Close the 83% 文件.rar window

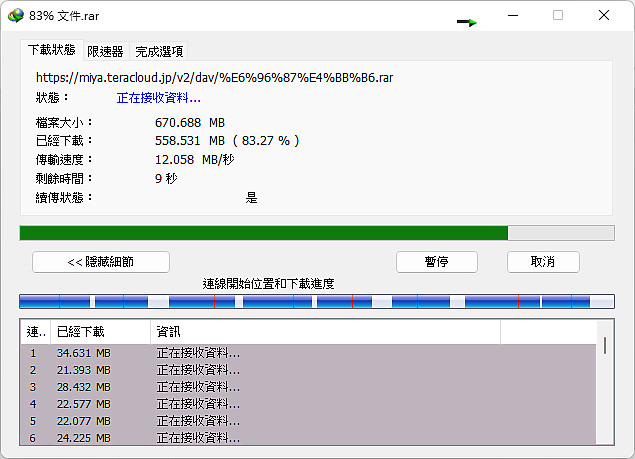(x=604, y=15)
